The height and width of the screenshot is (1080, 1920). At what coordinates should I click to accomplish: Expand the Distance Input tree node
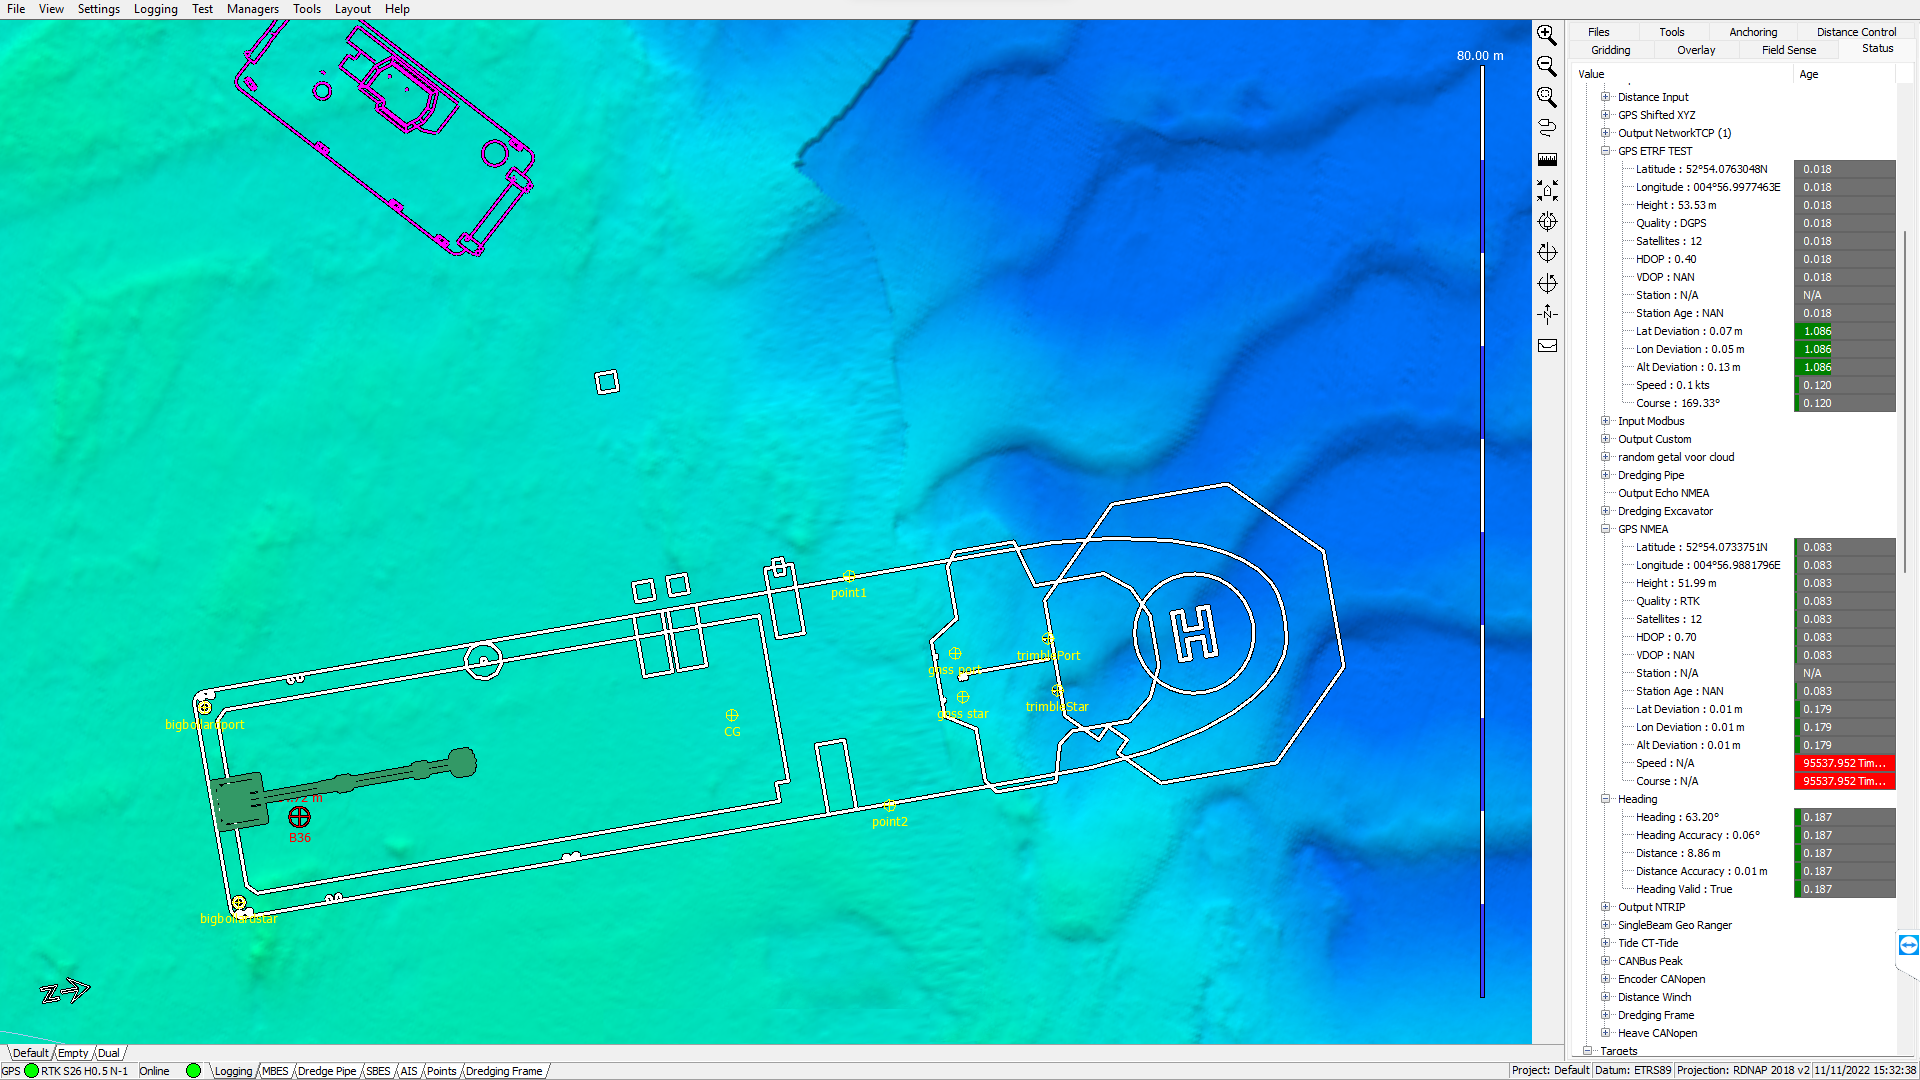(1605, 97)
